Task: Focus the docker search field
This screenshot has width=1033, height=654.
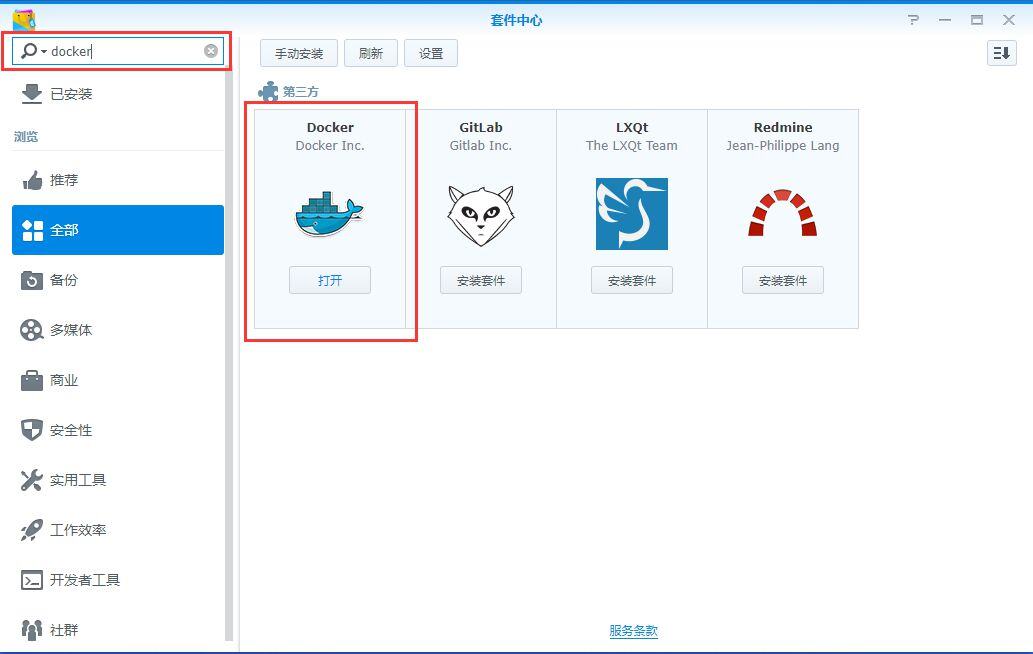Action: click(x=118, y=51)
